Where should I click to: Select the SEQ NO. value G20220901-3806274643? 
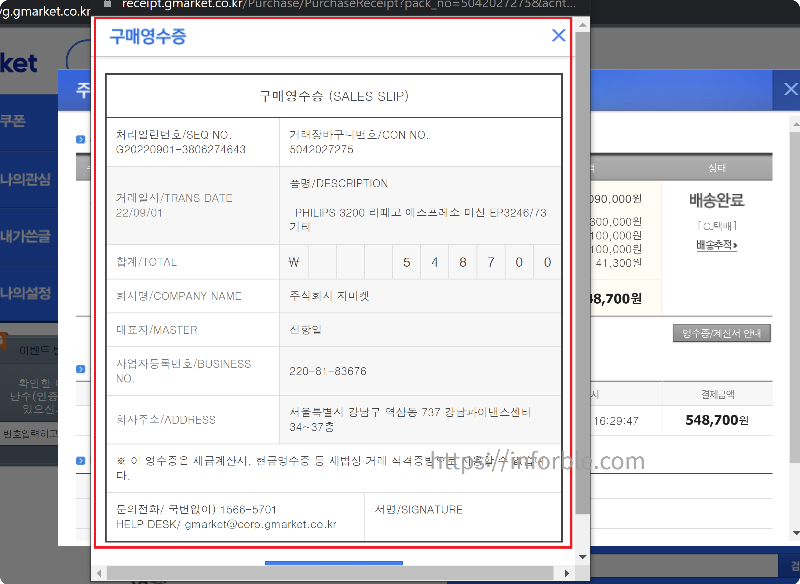point(181,149)
